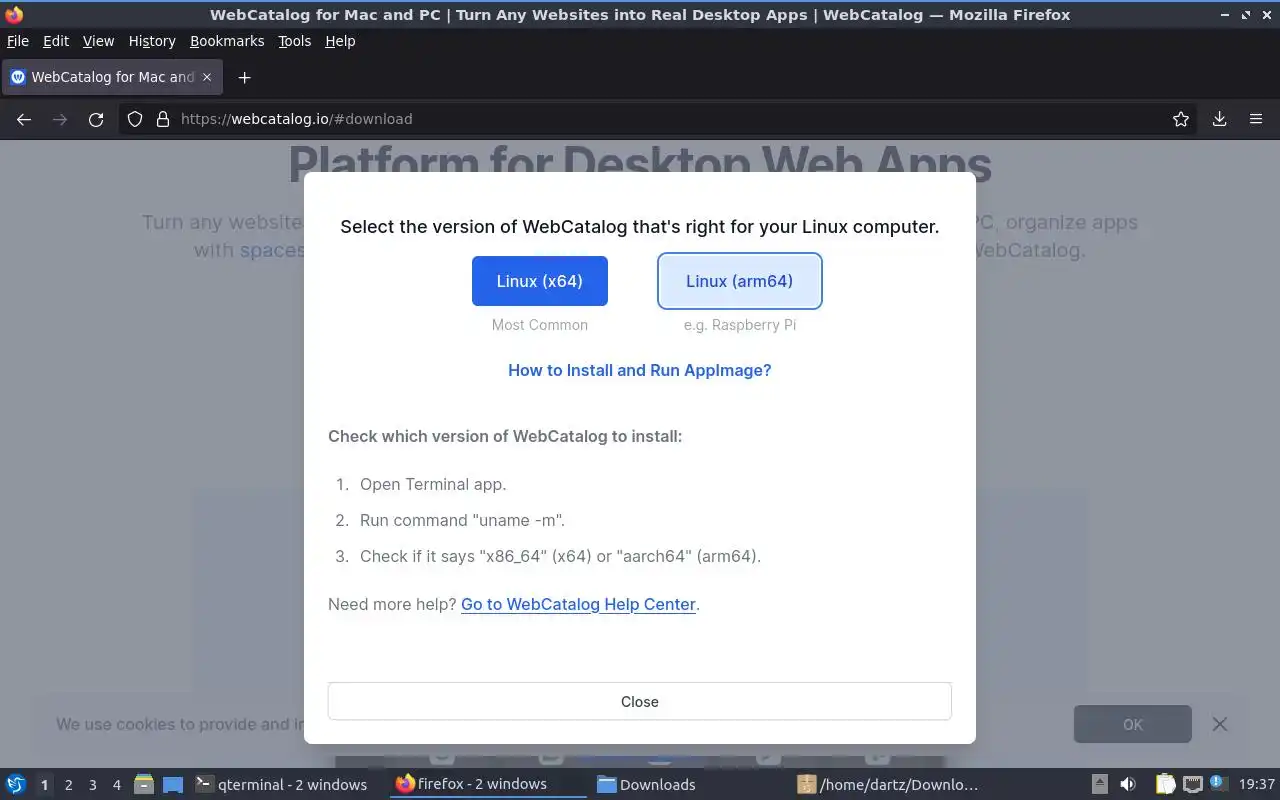Click the 'Open Terminal app.' step
The image size is (1280, 800).
pyautogui.click(x=433, y=484)
